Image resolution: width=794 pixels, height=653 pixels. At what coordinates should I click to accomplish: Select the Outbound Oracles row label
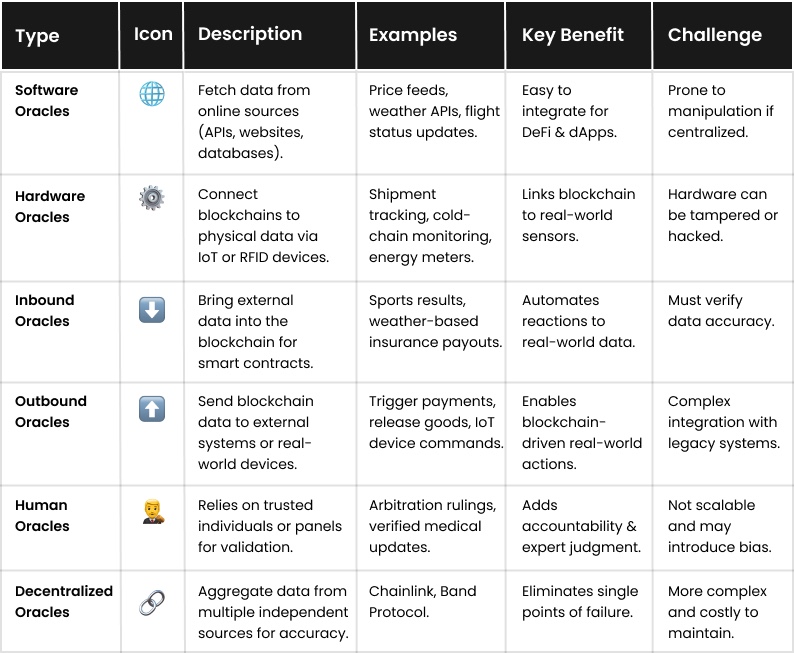51,411
